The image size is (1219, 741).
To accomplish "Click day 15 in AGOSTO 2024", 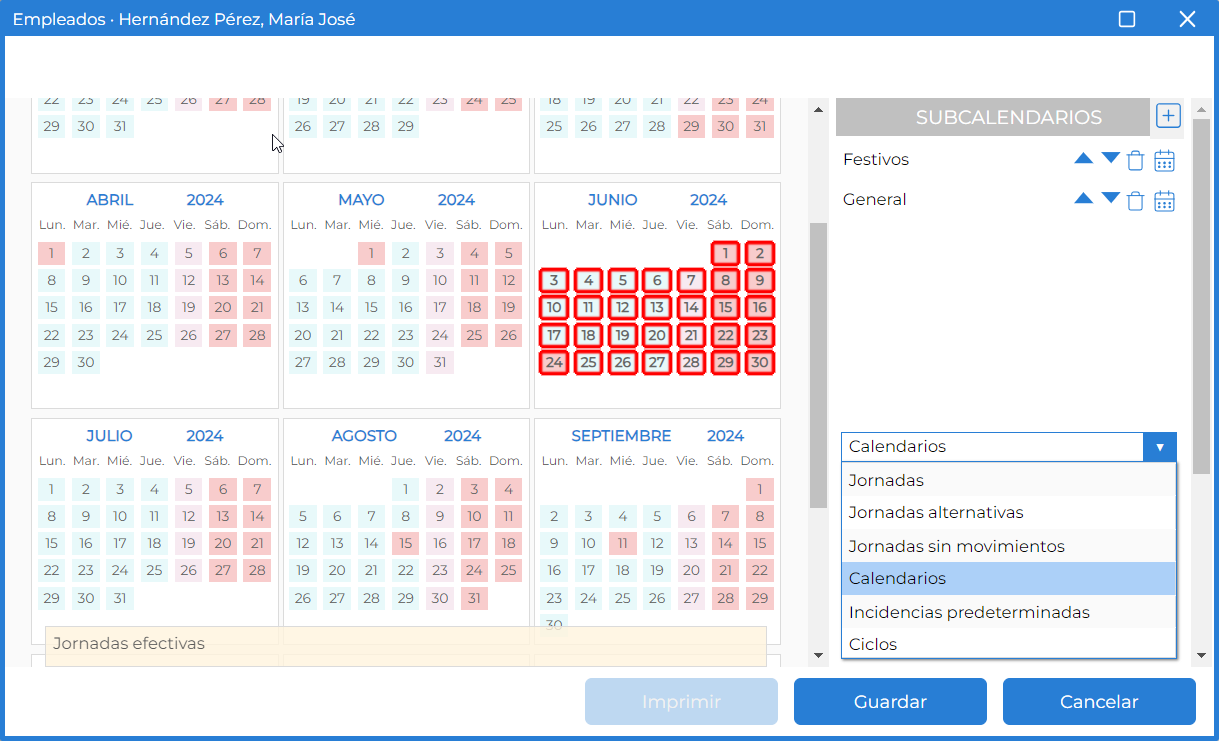I will pyautogui.click(x=405, y=543).
